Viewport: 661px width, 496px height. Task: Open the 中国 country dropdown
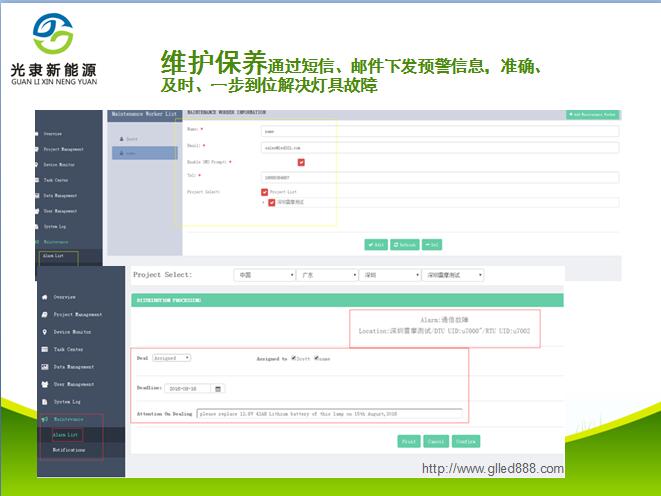point(264,275)
